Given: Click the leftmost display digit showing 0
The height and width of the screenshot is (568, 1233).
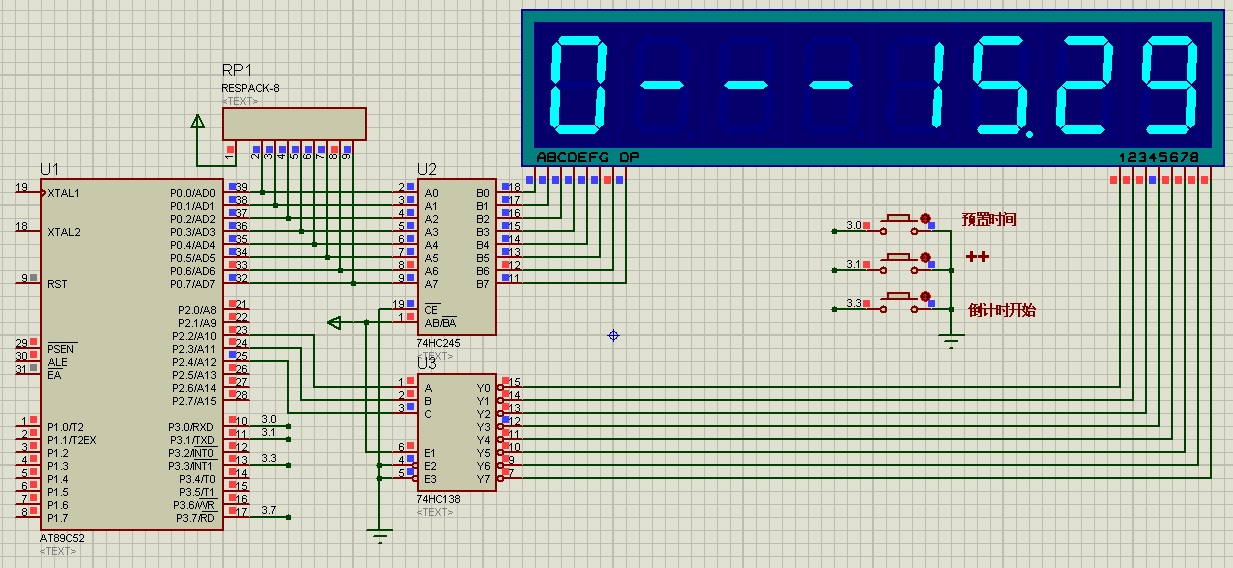Looking at the screenshot, I should pyautogui.click(x=579, y=86).
